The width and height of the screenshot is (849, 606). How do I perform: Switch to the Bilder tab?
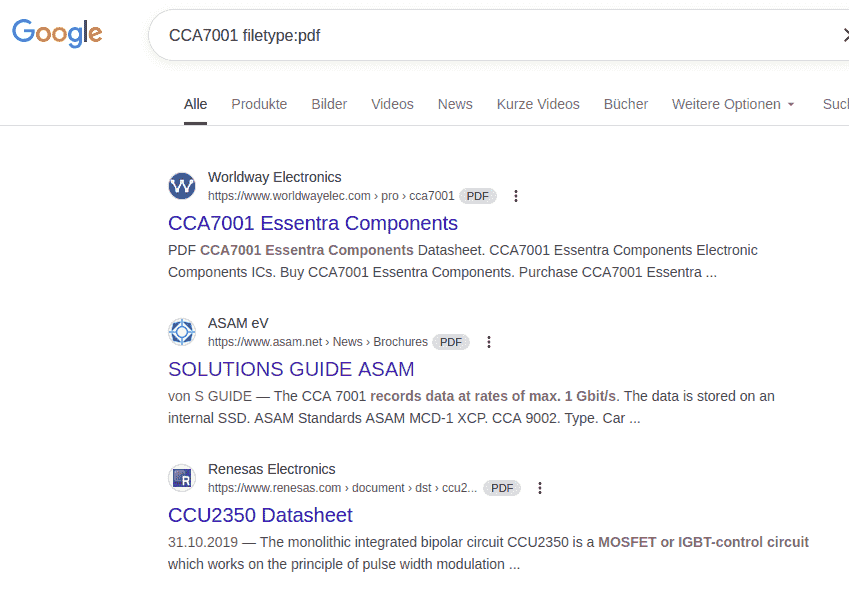tap(329, 104)
